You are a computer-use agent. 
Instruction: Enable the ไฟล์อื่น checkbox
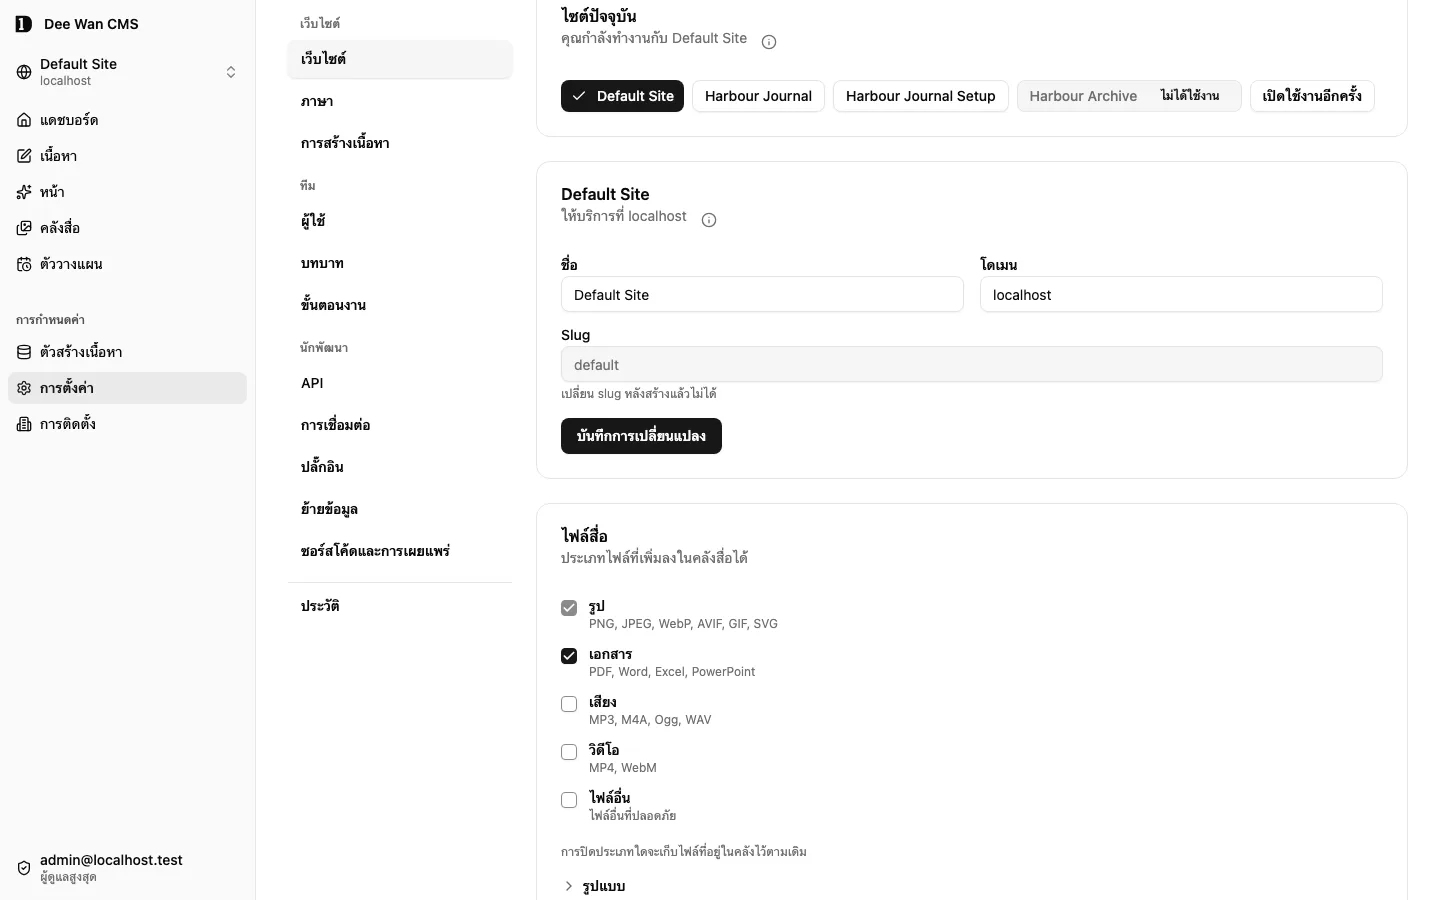[x=569, y=800]
